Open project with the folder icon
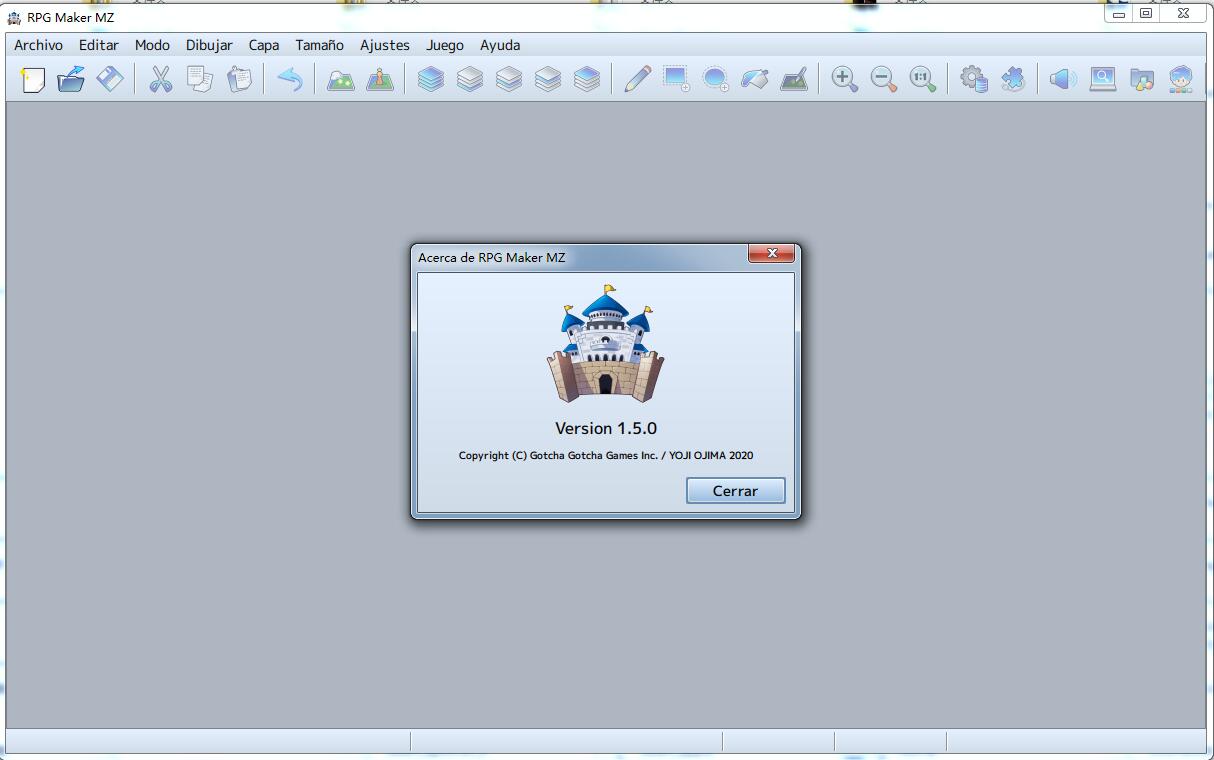Viewport: 1214px width, 760px height. coord(71,79)
